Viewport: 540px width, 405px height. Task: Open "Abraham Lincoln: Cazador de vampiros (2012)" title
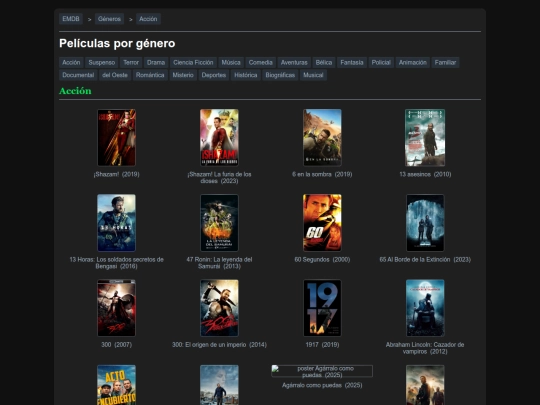click(425, 348)
